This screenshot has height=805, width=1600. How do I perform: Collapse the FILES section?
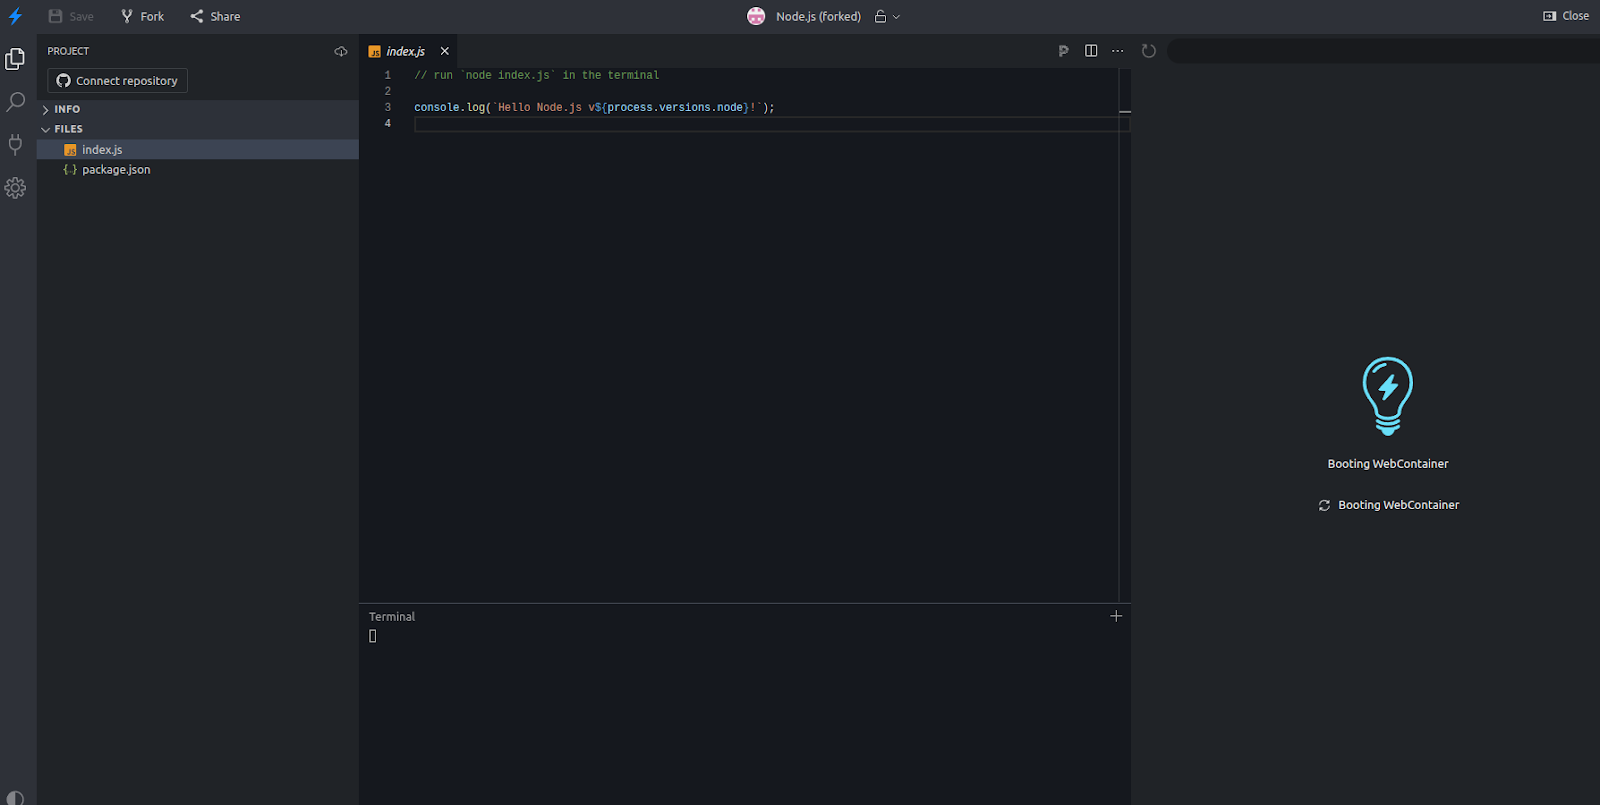pos(198,129)
